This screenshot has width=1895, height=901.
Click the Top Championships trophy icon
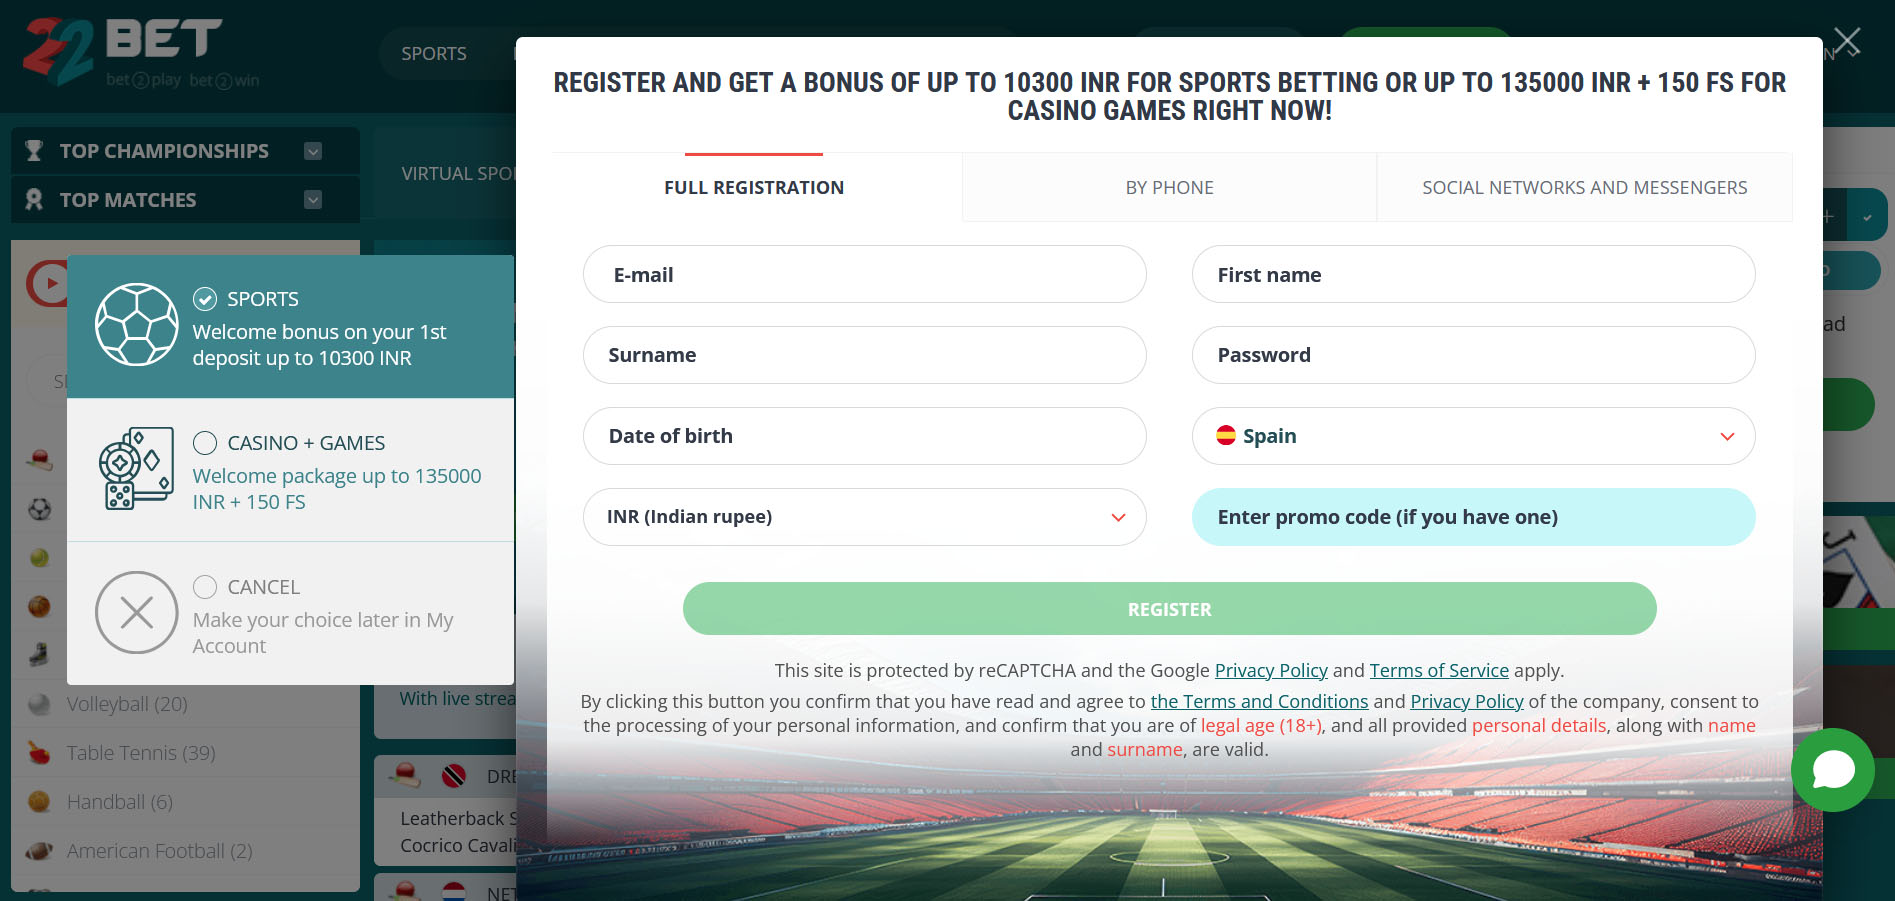tap(34, 151)
